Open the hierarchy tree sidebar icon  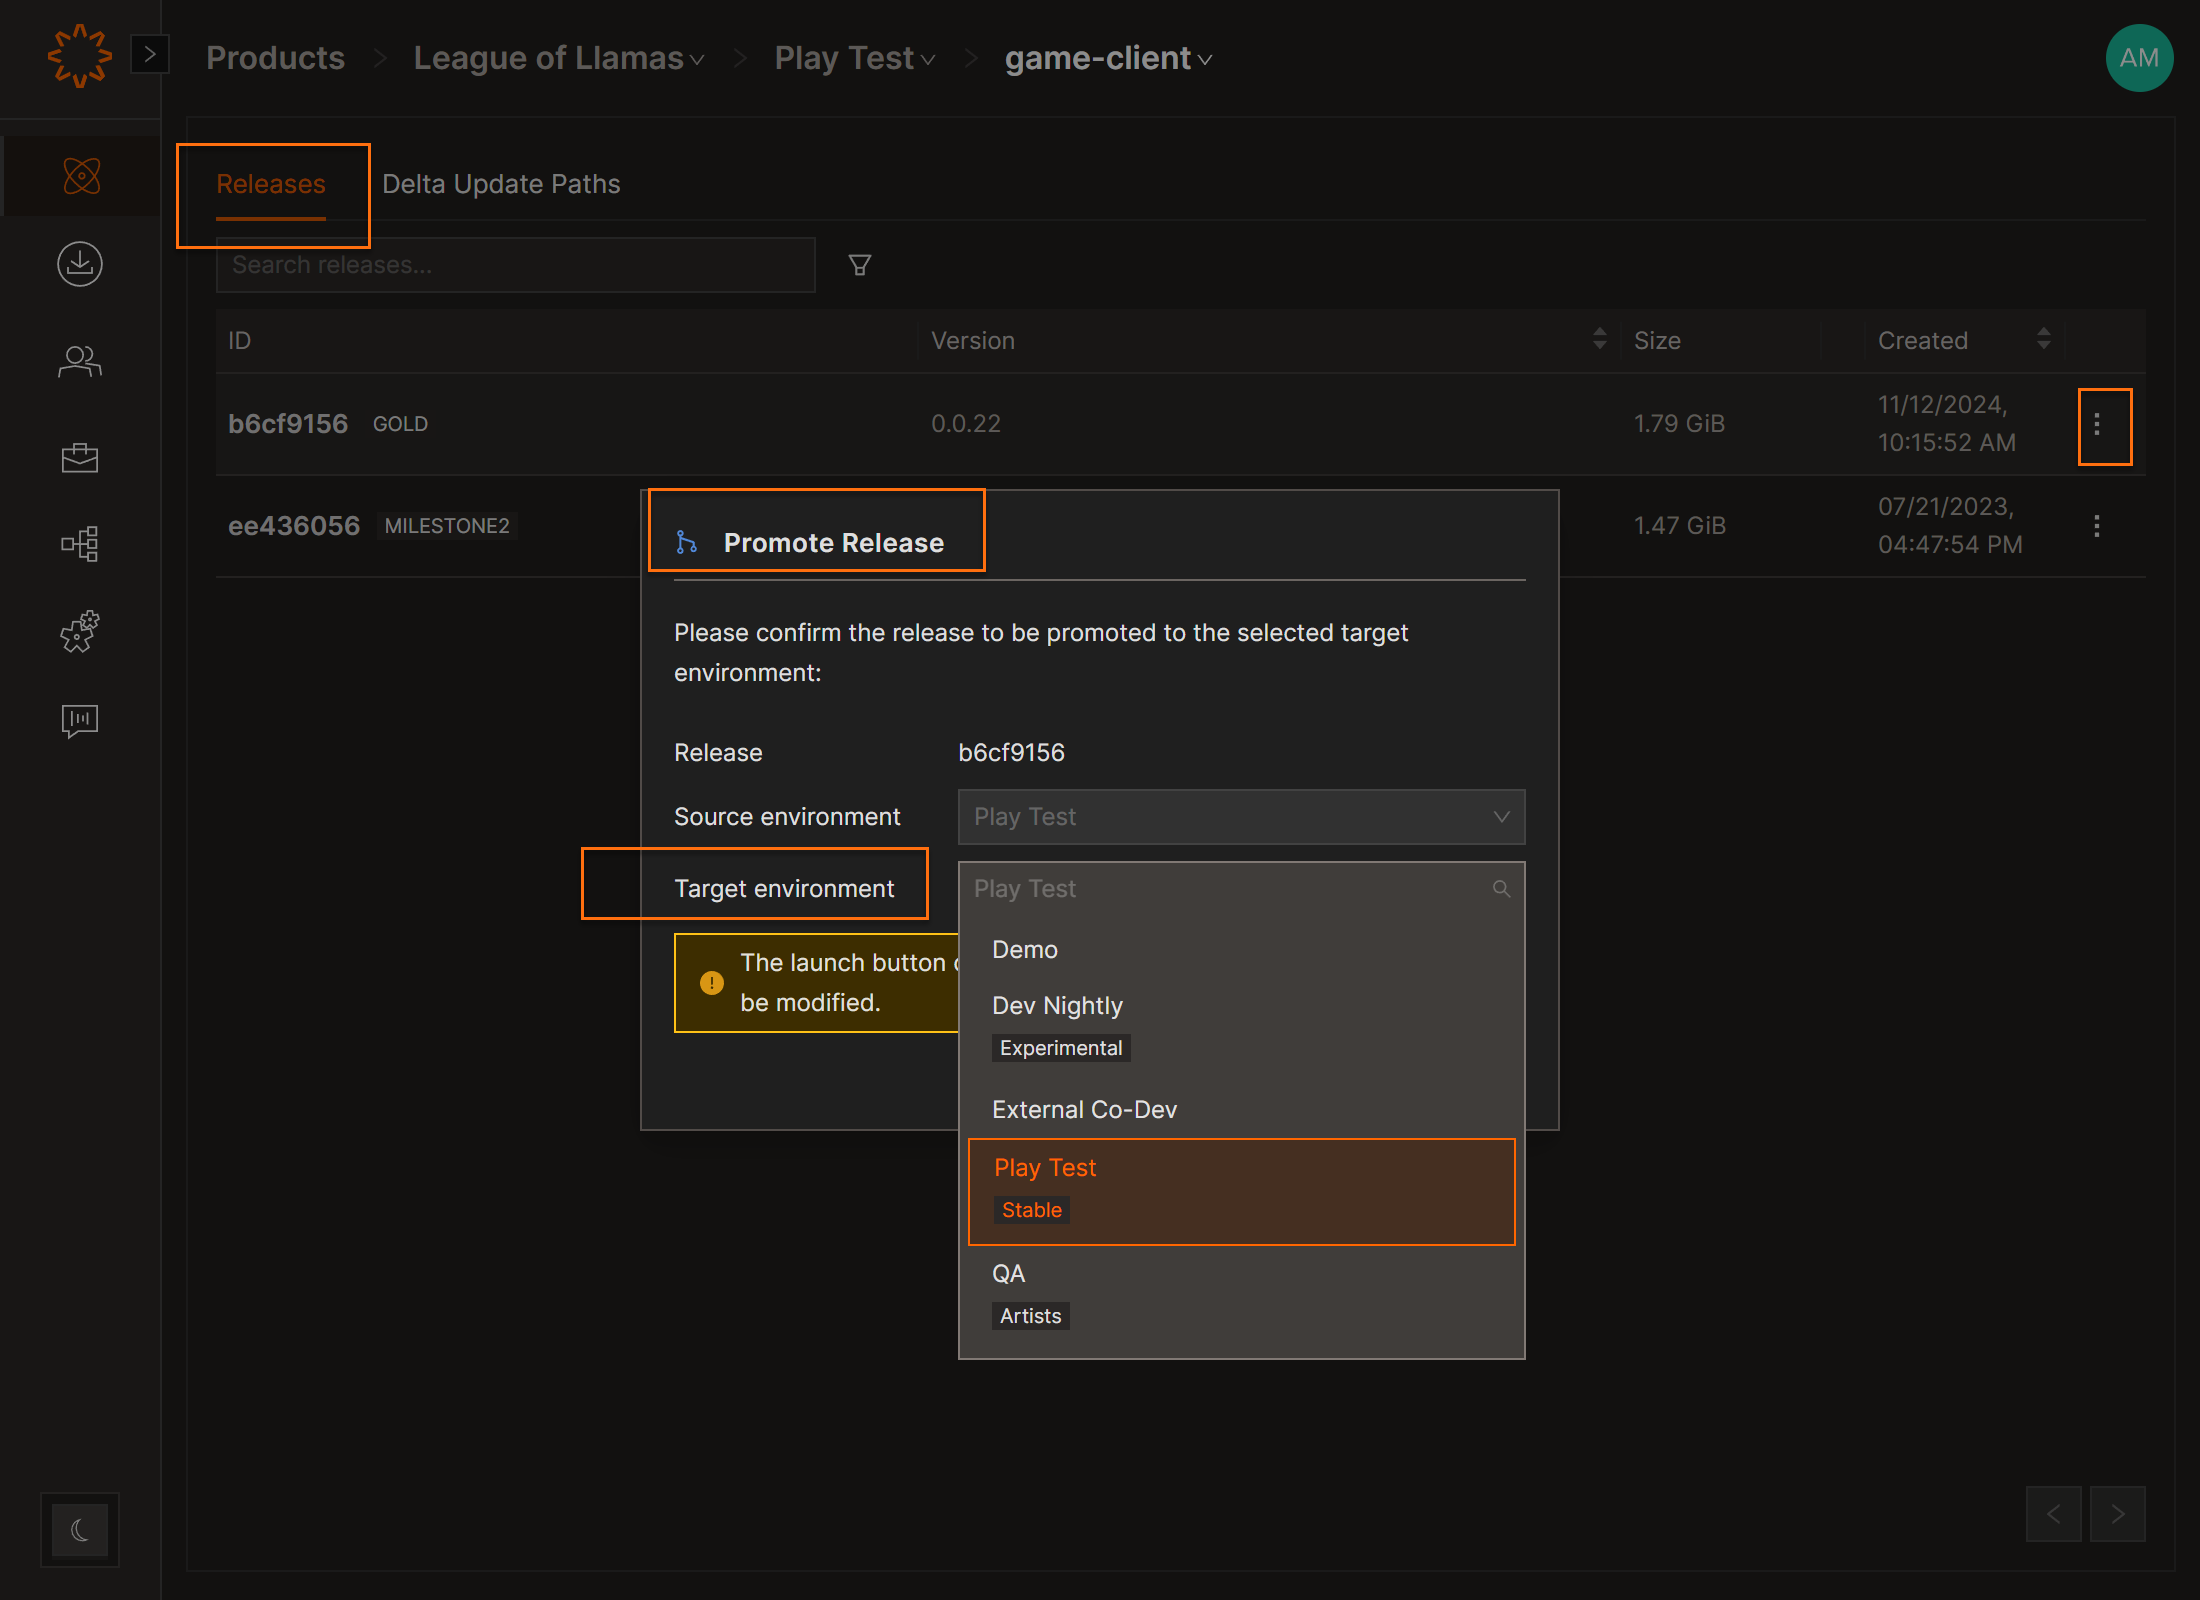tap(80, 544)
